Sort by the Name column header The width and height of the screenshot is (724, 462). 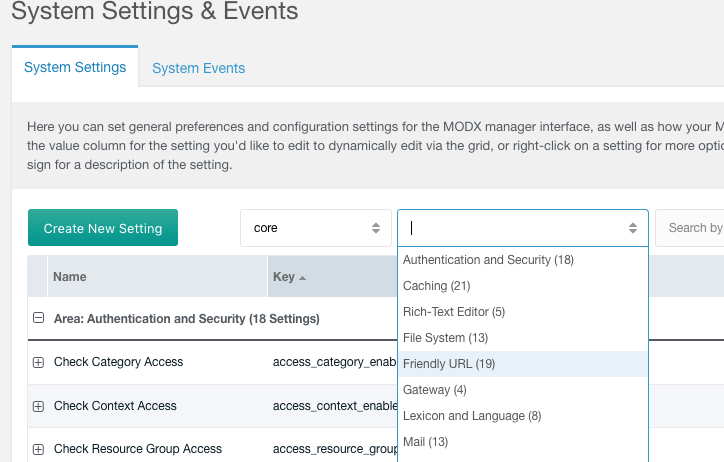157,277
